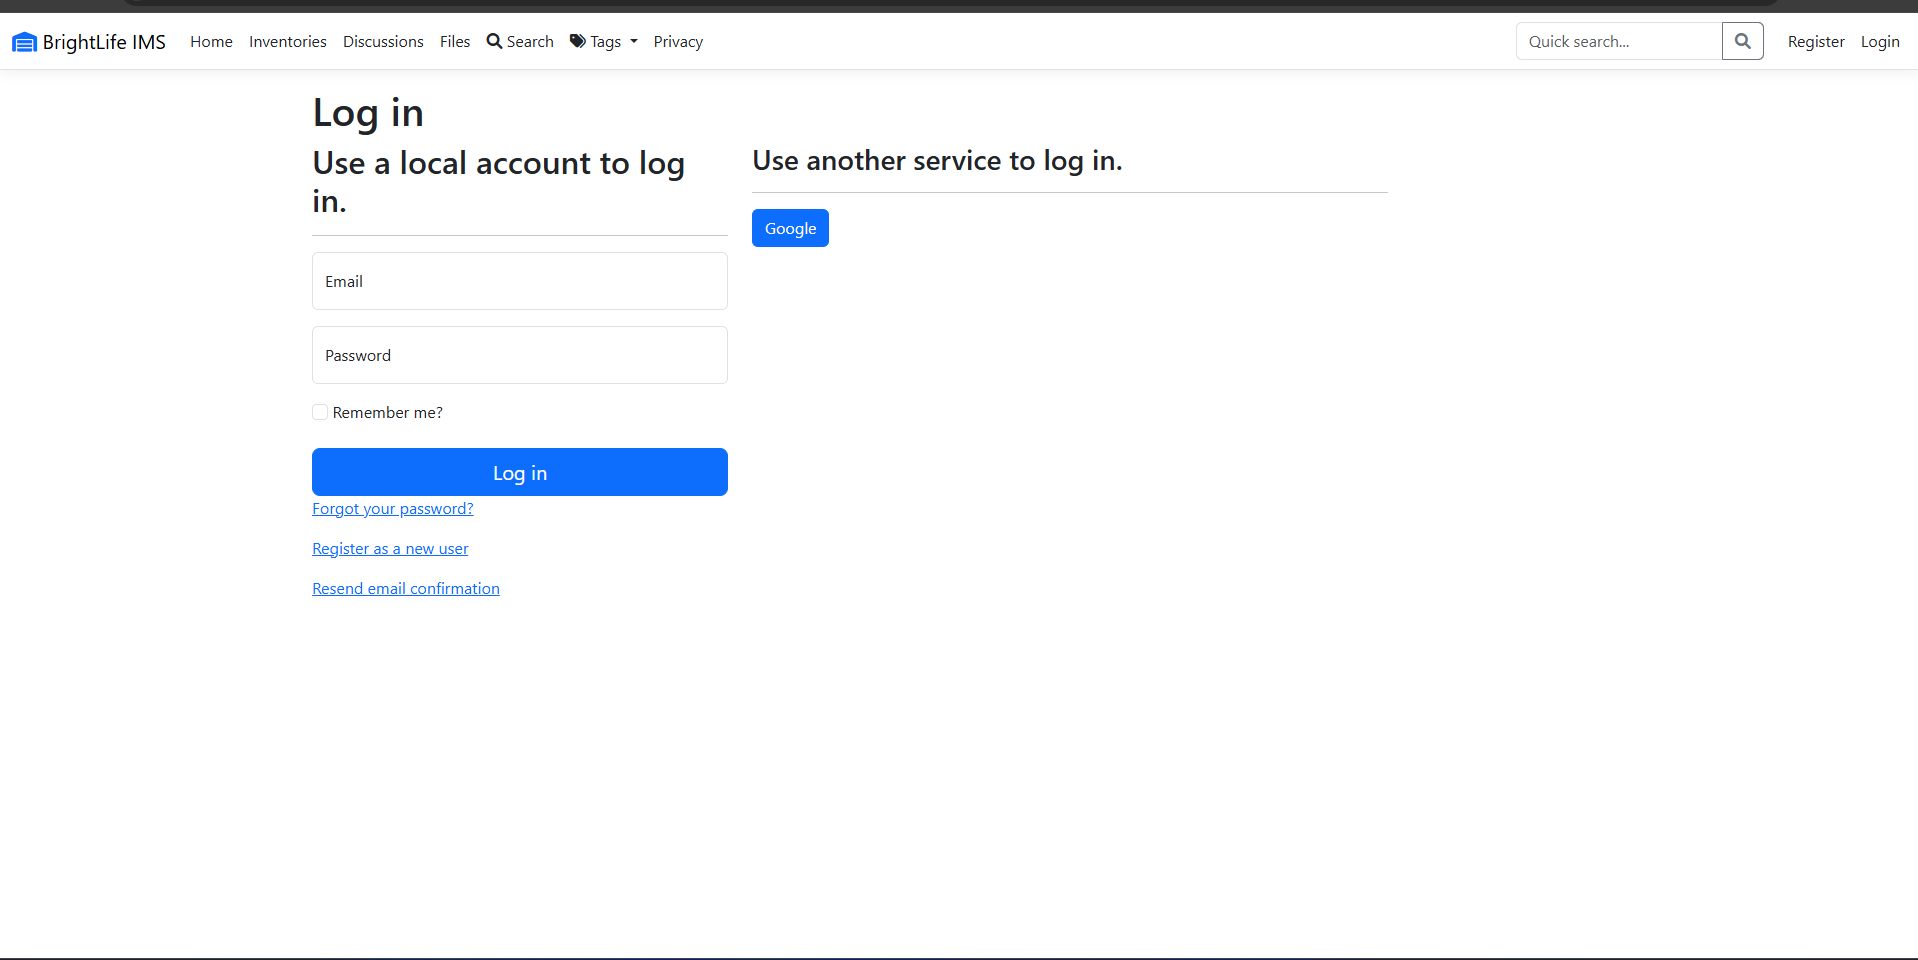1918x960 pixels.
Task: Open the Privacy page
Action: point(678,42)
